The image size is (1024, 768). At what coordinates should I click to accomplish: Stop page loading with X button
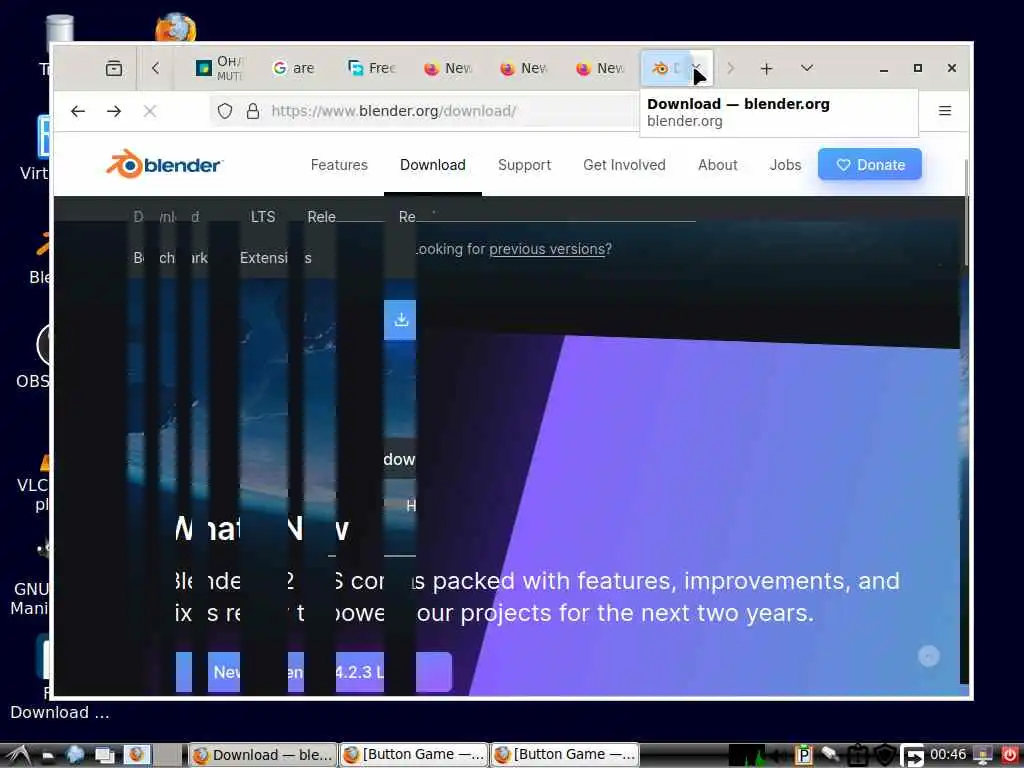[150, 111]
